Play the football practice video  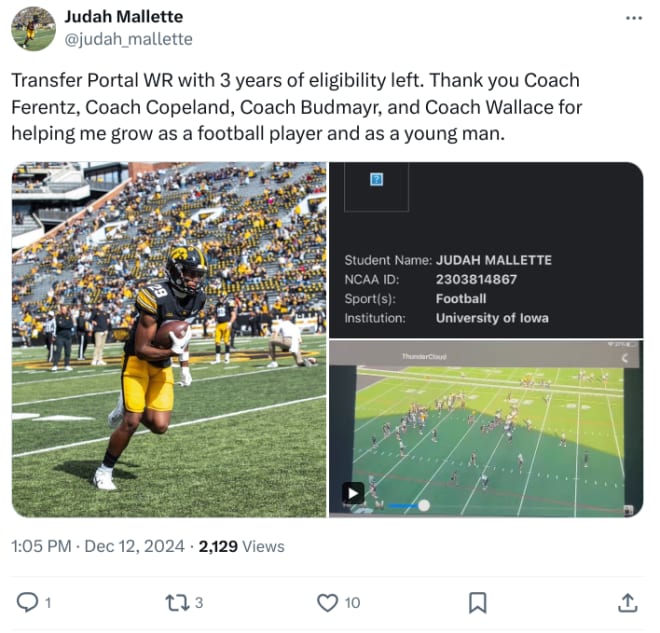click(x=353, y=492)
